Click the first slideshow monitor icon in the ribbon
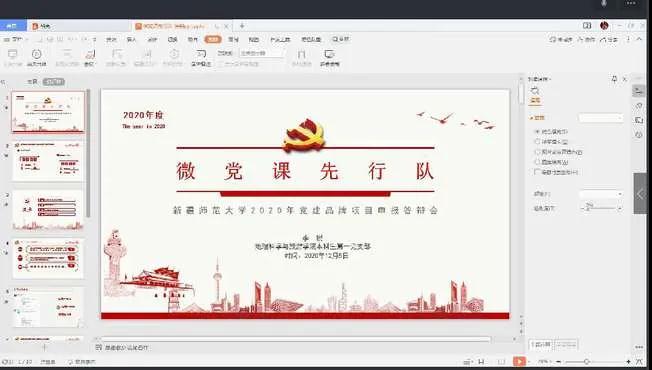Viewport: 652px width, 370px height. point(12,58)
